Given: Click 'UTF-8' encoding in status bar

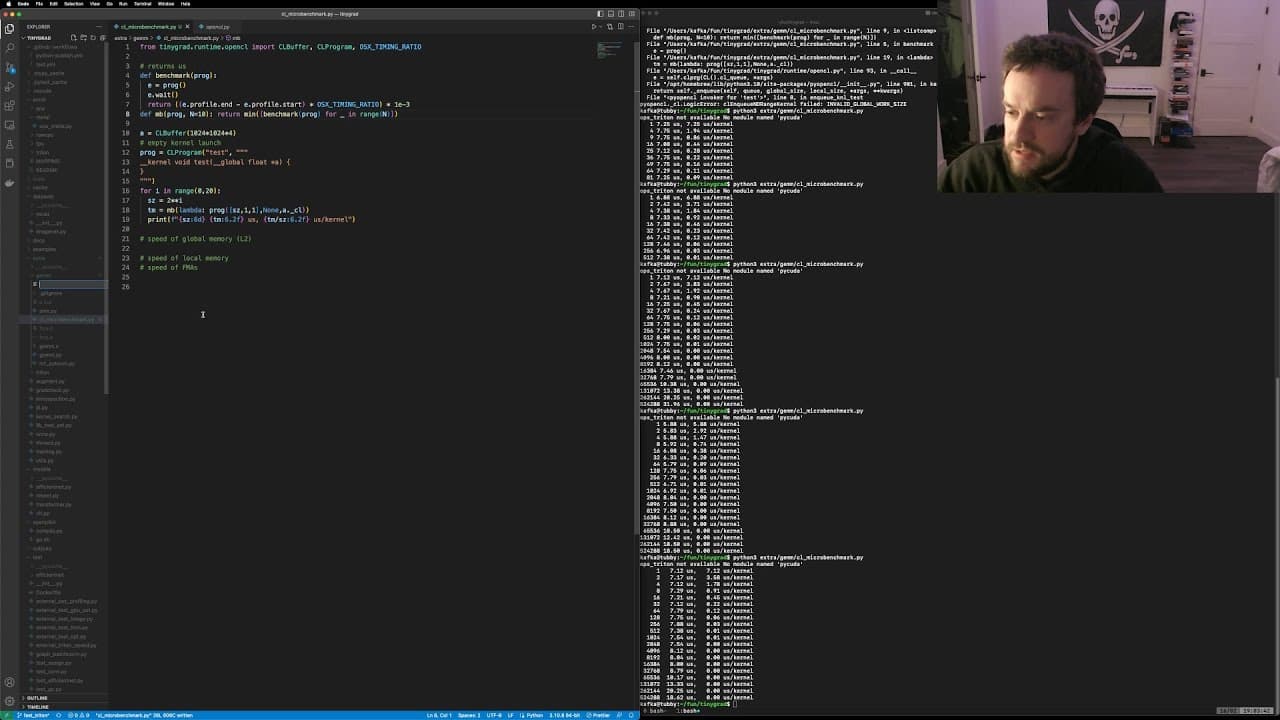Looking at the screenshot, I should point(494,715).
